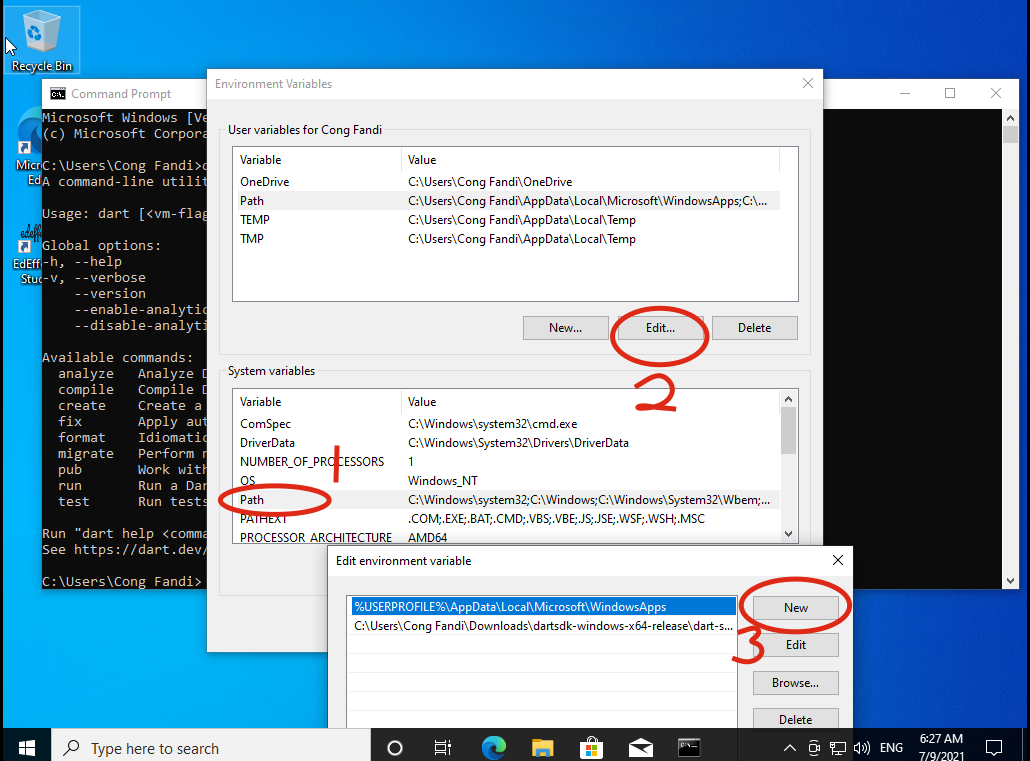
Task: Open Task View on the taskbar
Action: point(443,747)
